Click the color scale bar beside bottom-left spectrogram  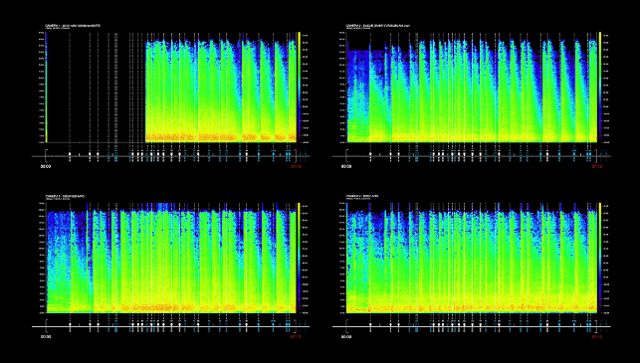299,258
